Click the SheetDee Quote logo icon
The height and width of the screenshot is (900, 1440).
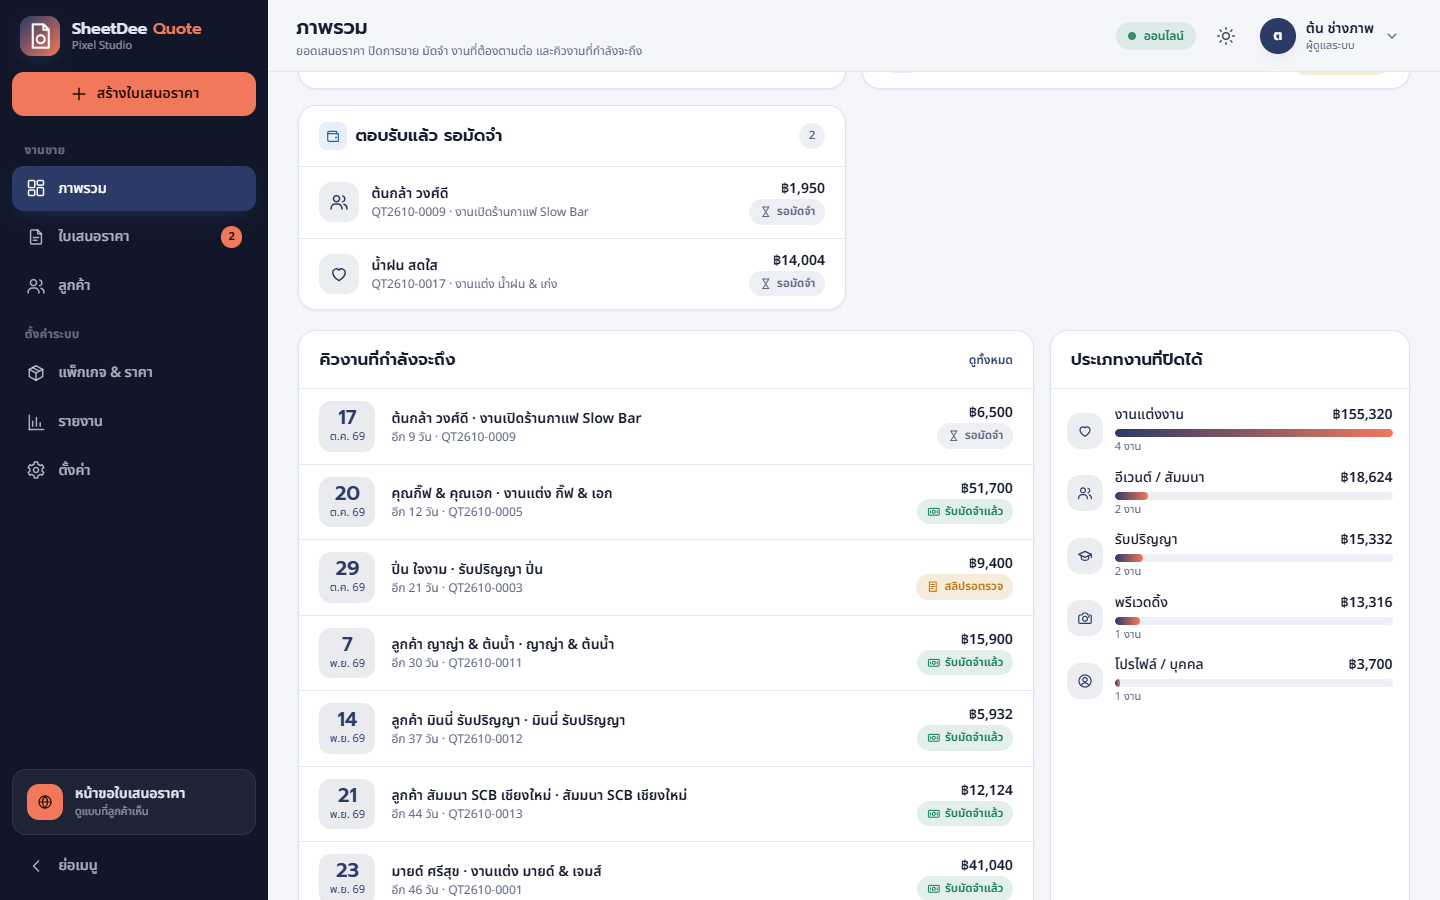[40, 36]
